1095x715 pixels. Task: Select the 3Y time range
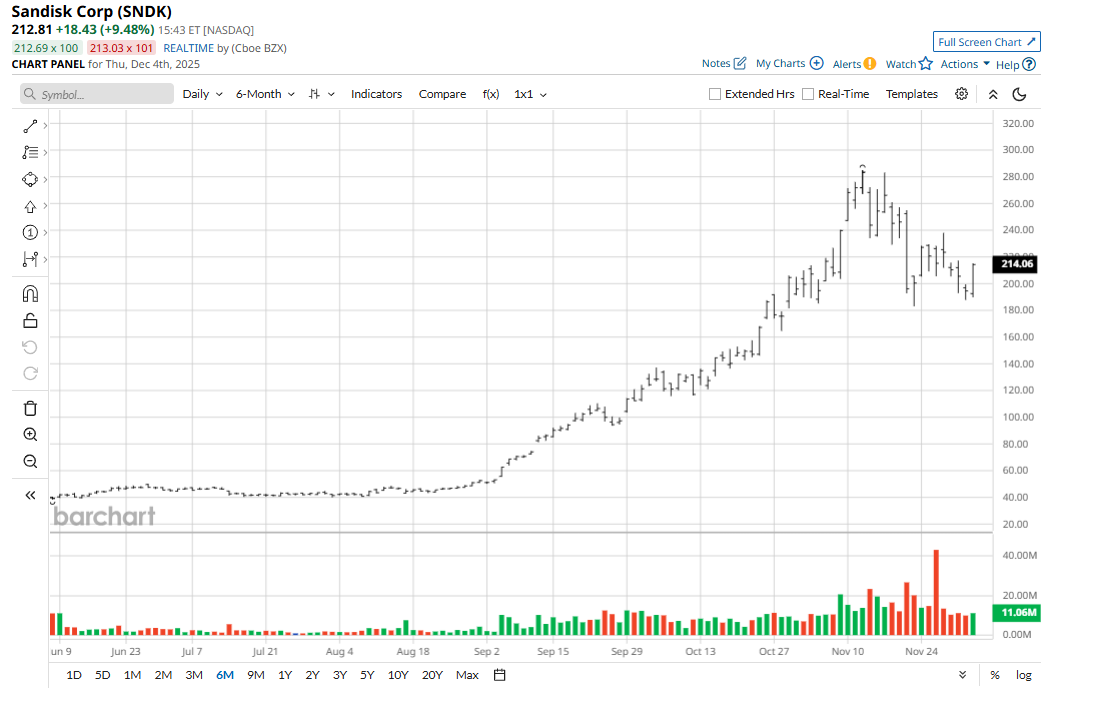(x=340, y=675)
